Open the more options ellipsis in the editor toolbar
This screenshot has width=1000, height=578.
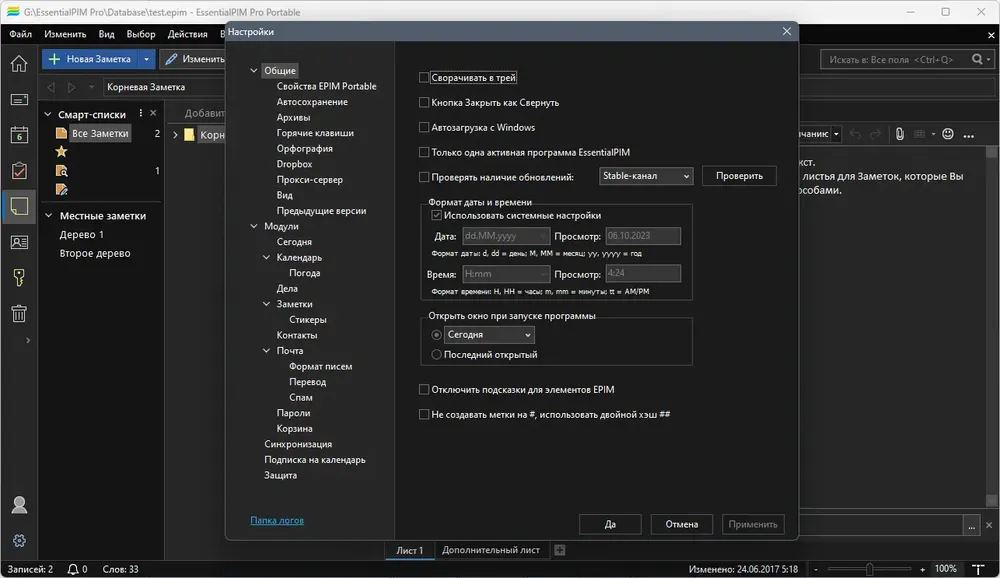pyautogui.click(x=969, y=135)
